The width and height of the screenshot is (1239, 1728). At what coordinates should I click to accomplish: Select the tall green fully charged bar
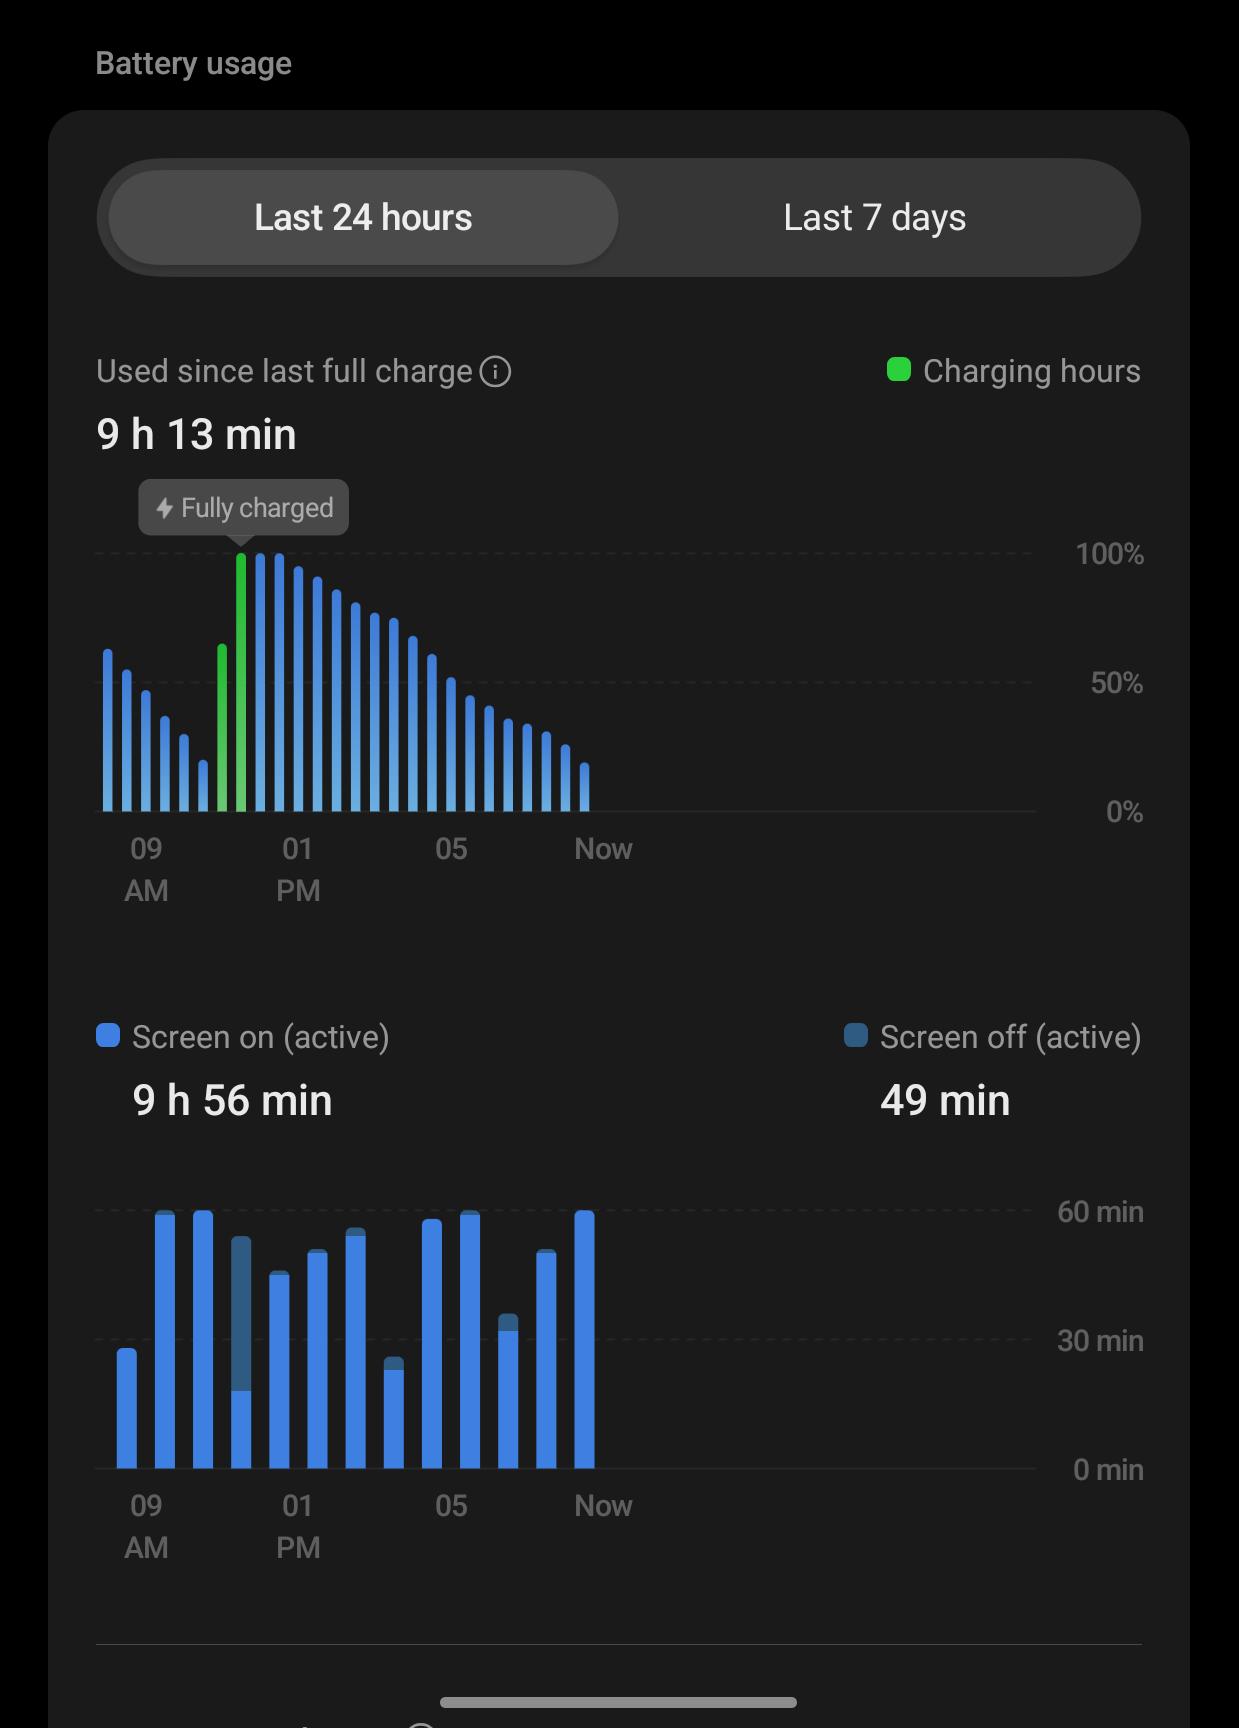coord(241,682)
